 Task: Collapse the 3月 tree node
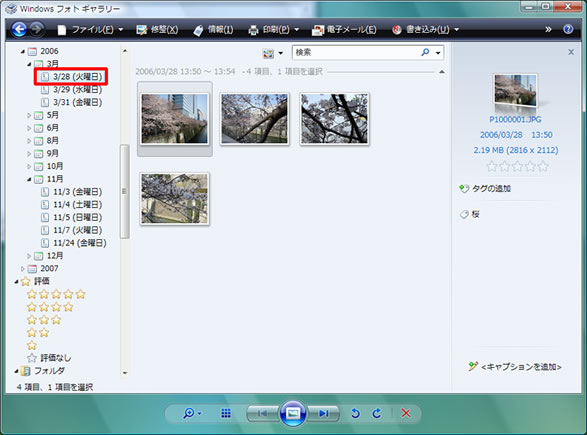pyautogui.click(x=29, y=64)
